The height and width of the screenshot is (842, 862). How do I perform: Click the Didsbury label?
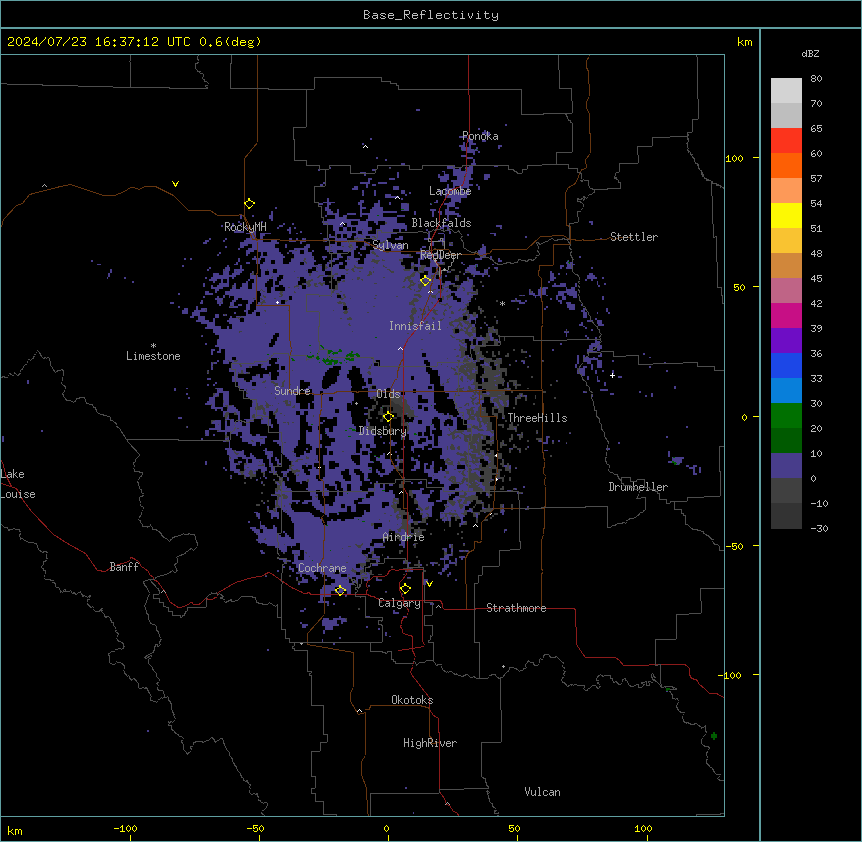point(383,431)
